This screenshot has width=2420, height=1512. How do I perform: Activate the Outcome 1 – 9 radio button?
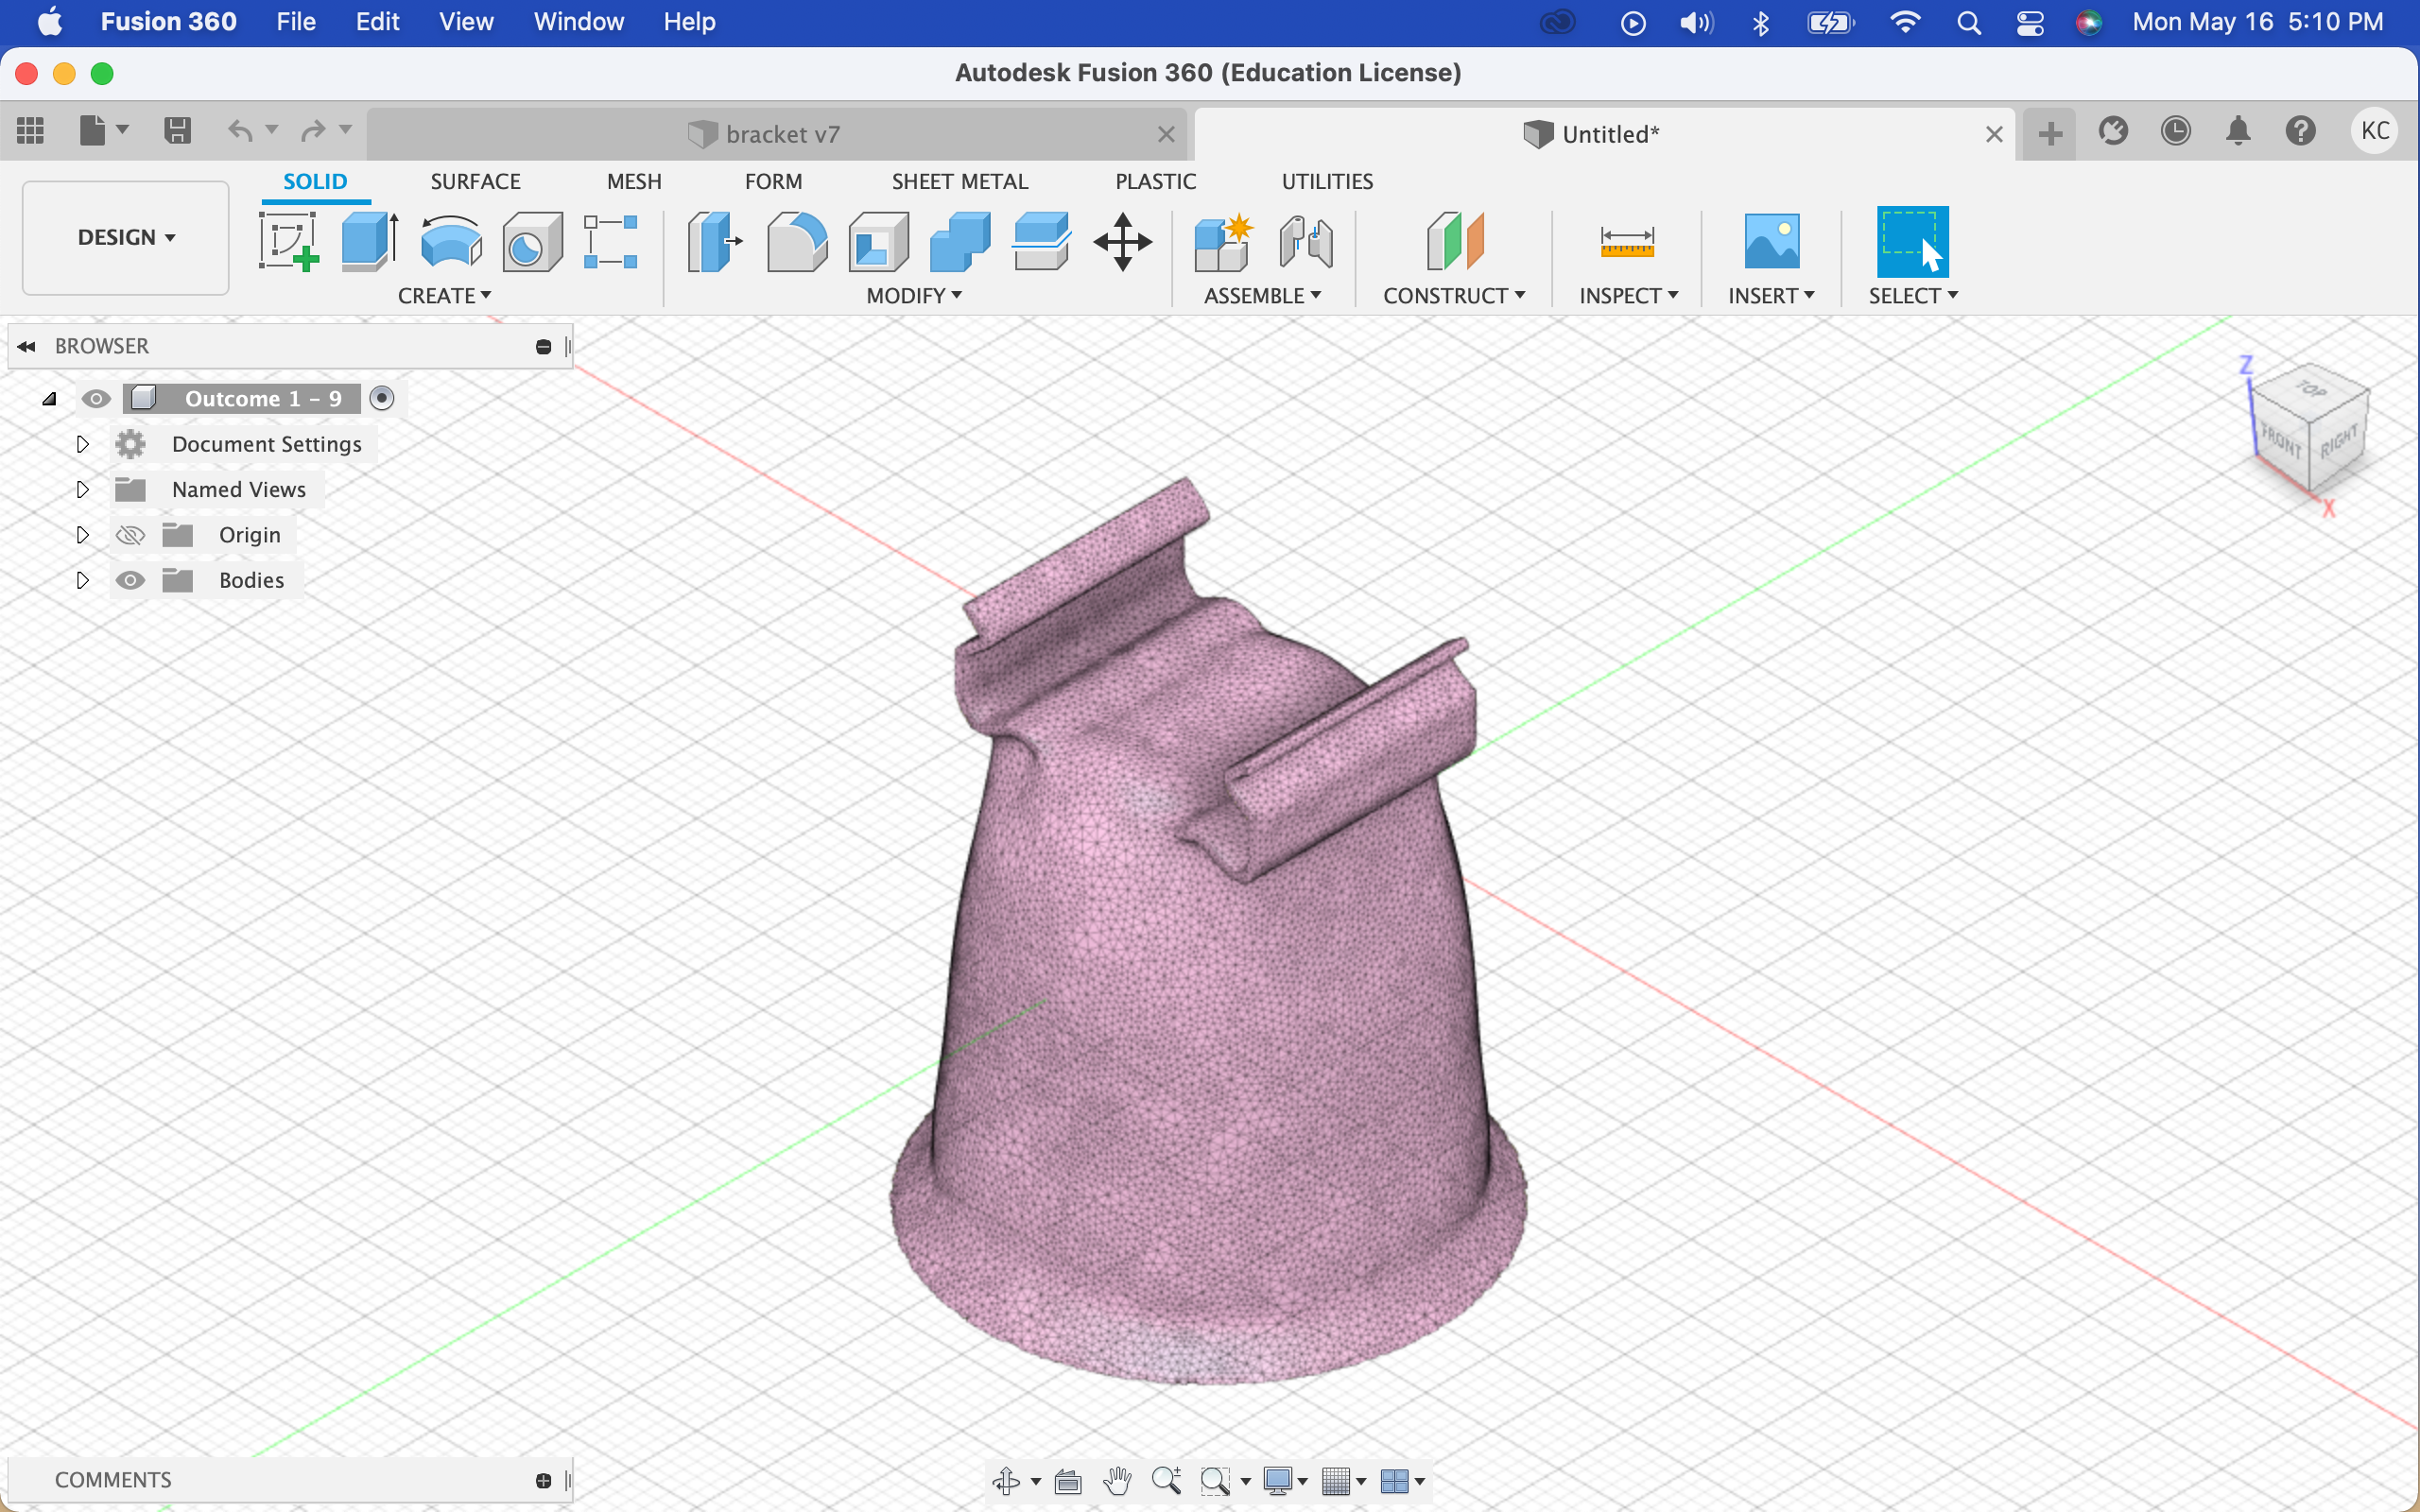point(381,398)
